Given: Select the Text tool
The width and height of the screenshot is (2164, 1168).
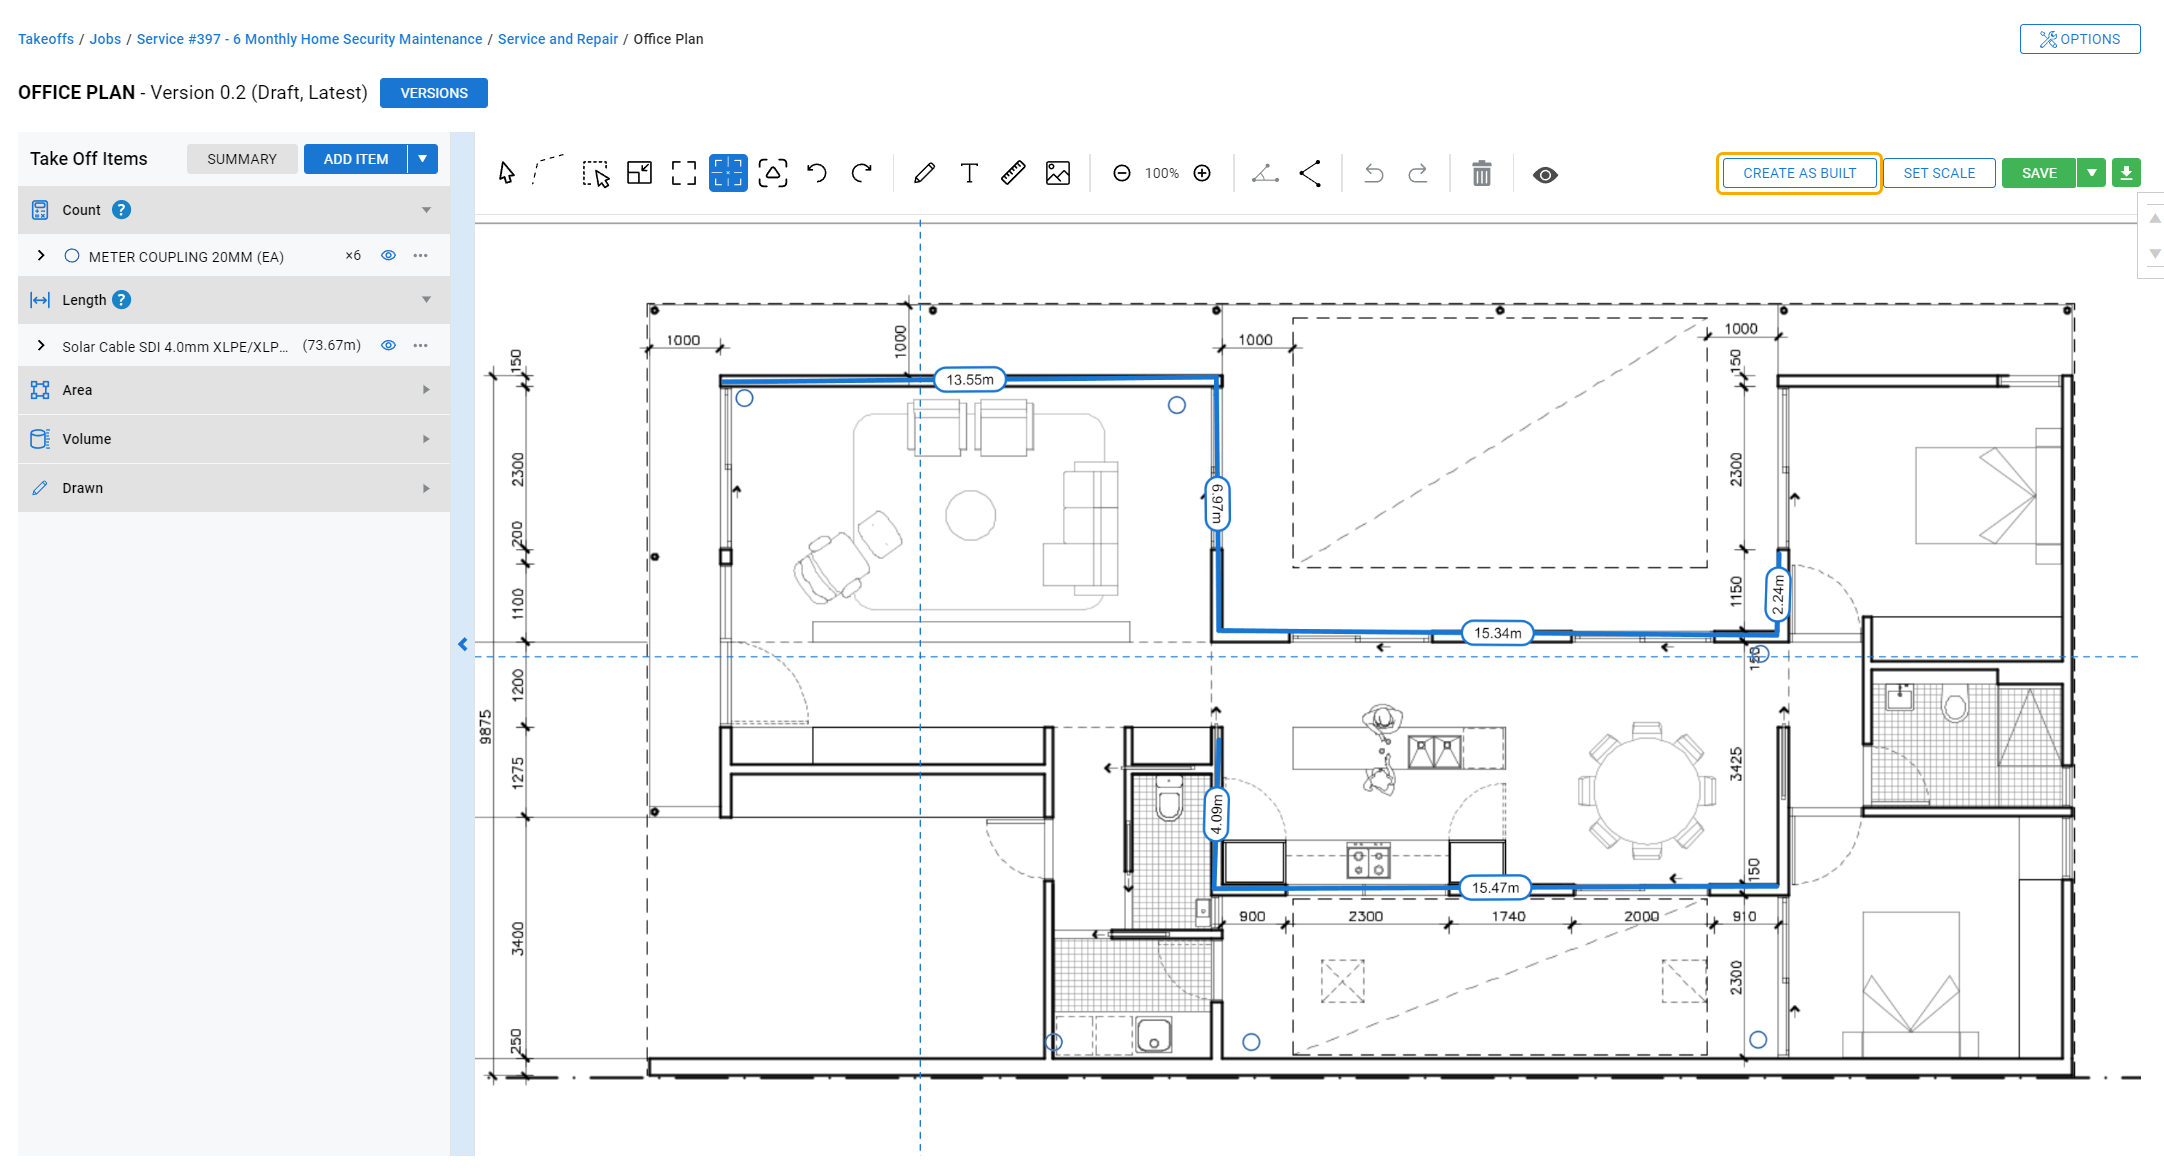Looking at the screenshot, I should [x=969, y=173].
